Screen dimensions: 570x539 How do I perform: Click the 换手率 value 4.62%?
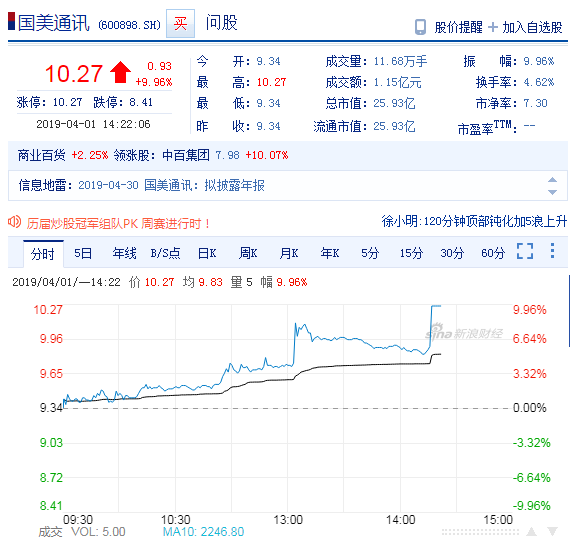539,83
